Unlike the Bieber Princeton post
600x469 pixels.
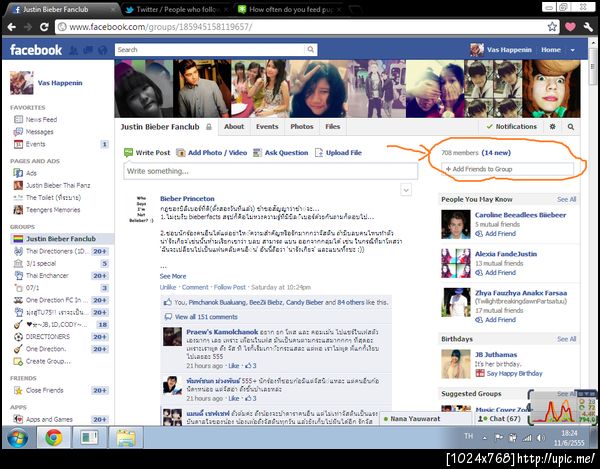(168, 287)
